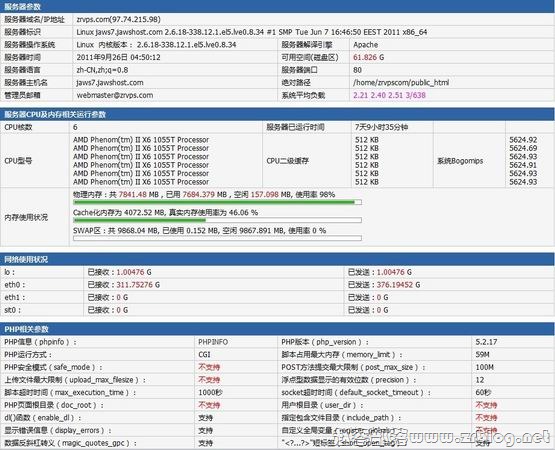Click the Bogomips value 5624.92
Screen dimensions: 555x450
point(523,140)
